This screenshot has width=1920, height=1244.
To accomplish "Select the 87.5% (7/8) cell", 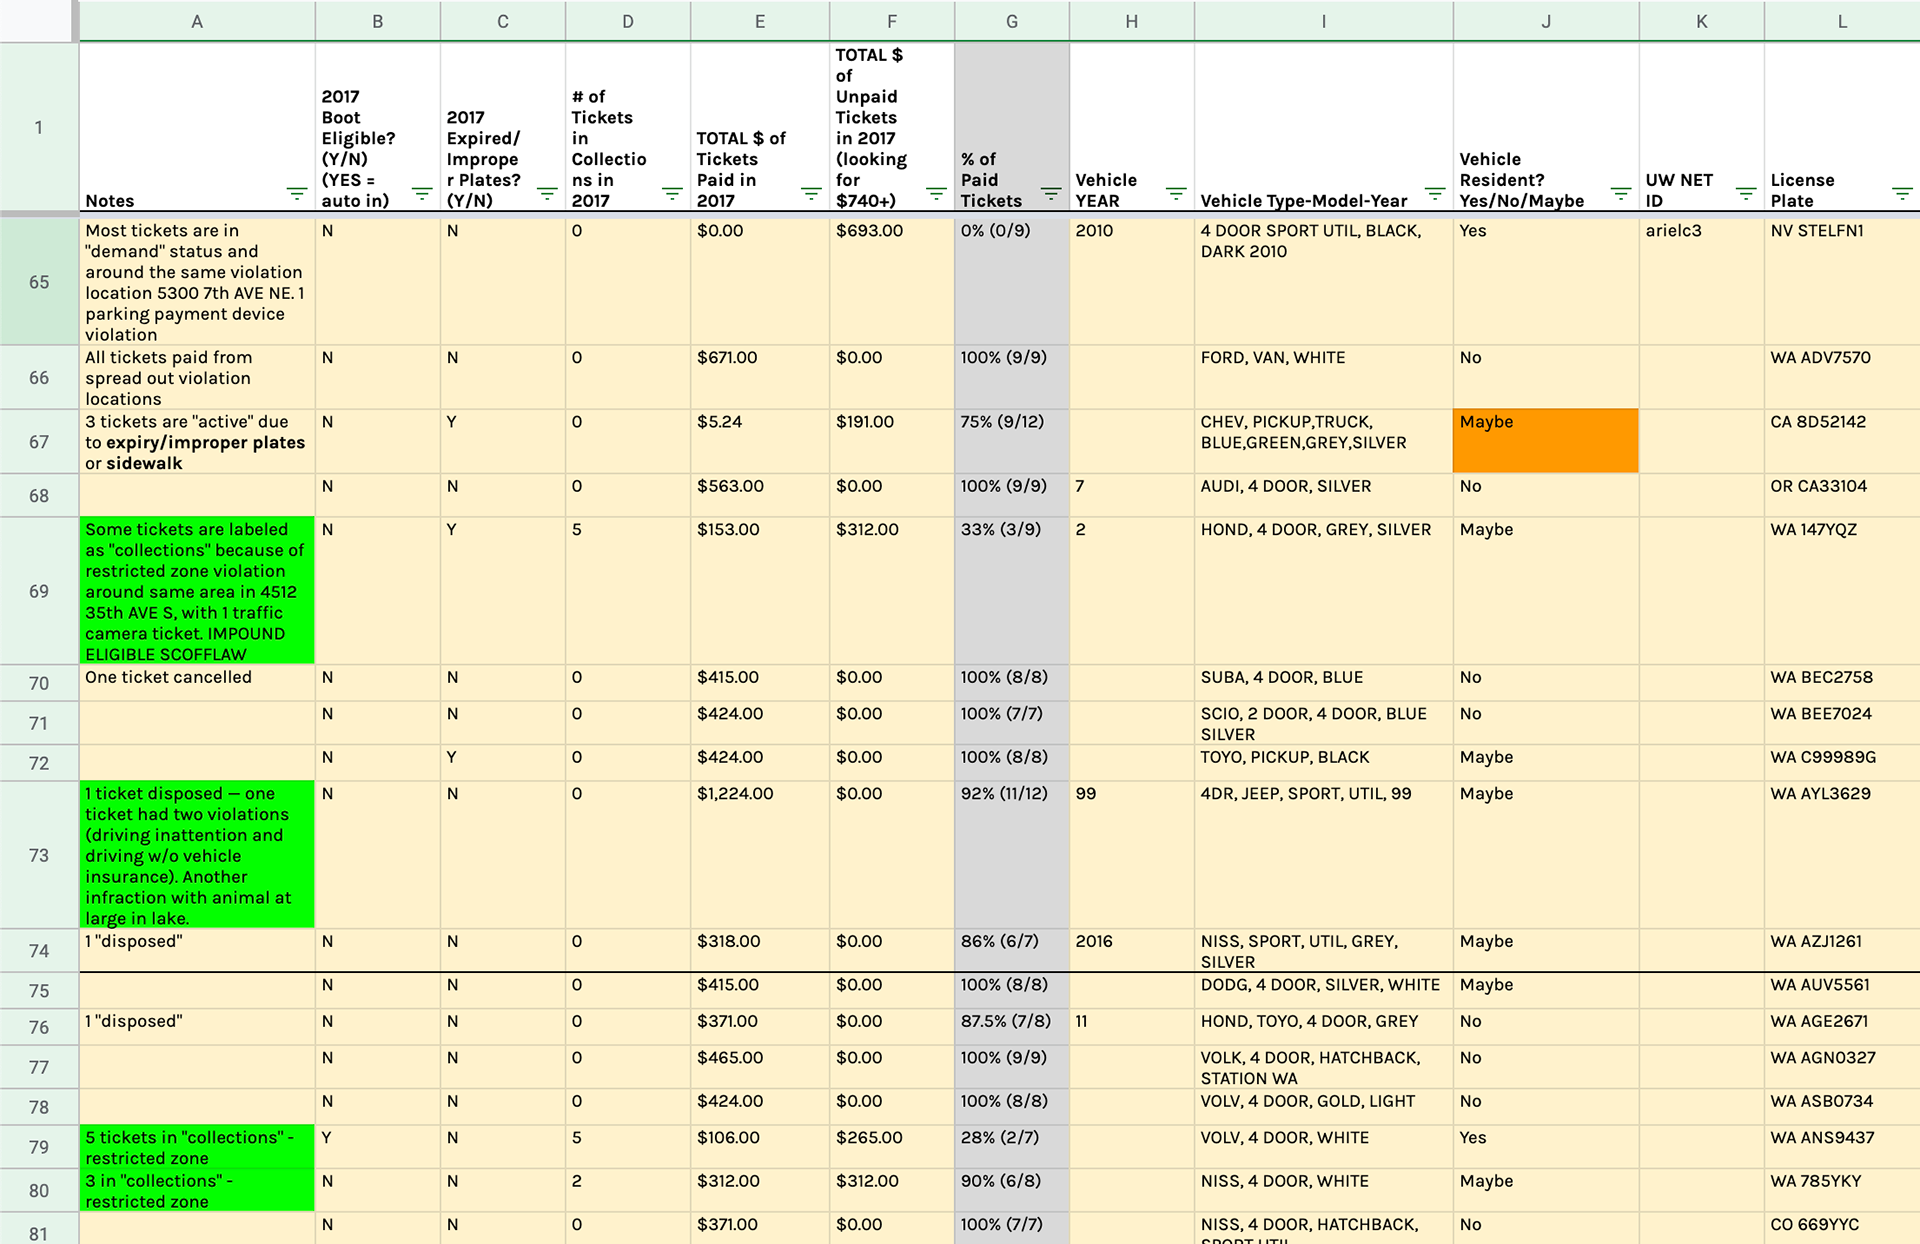I will pos(1012,1027).
